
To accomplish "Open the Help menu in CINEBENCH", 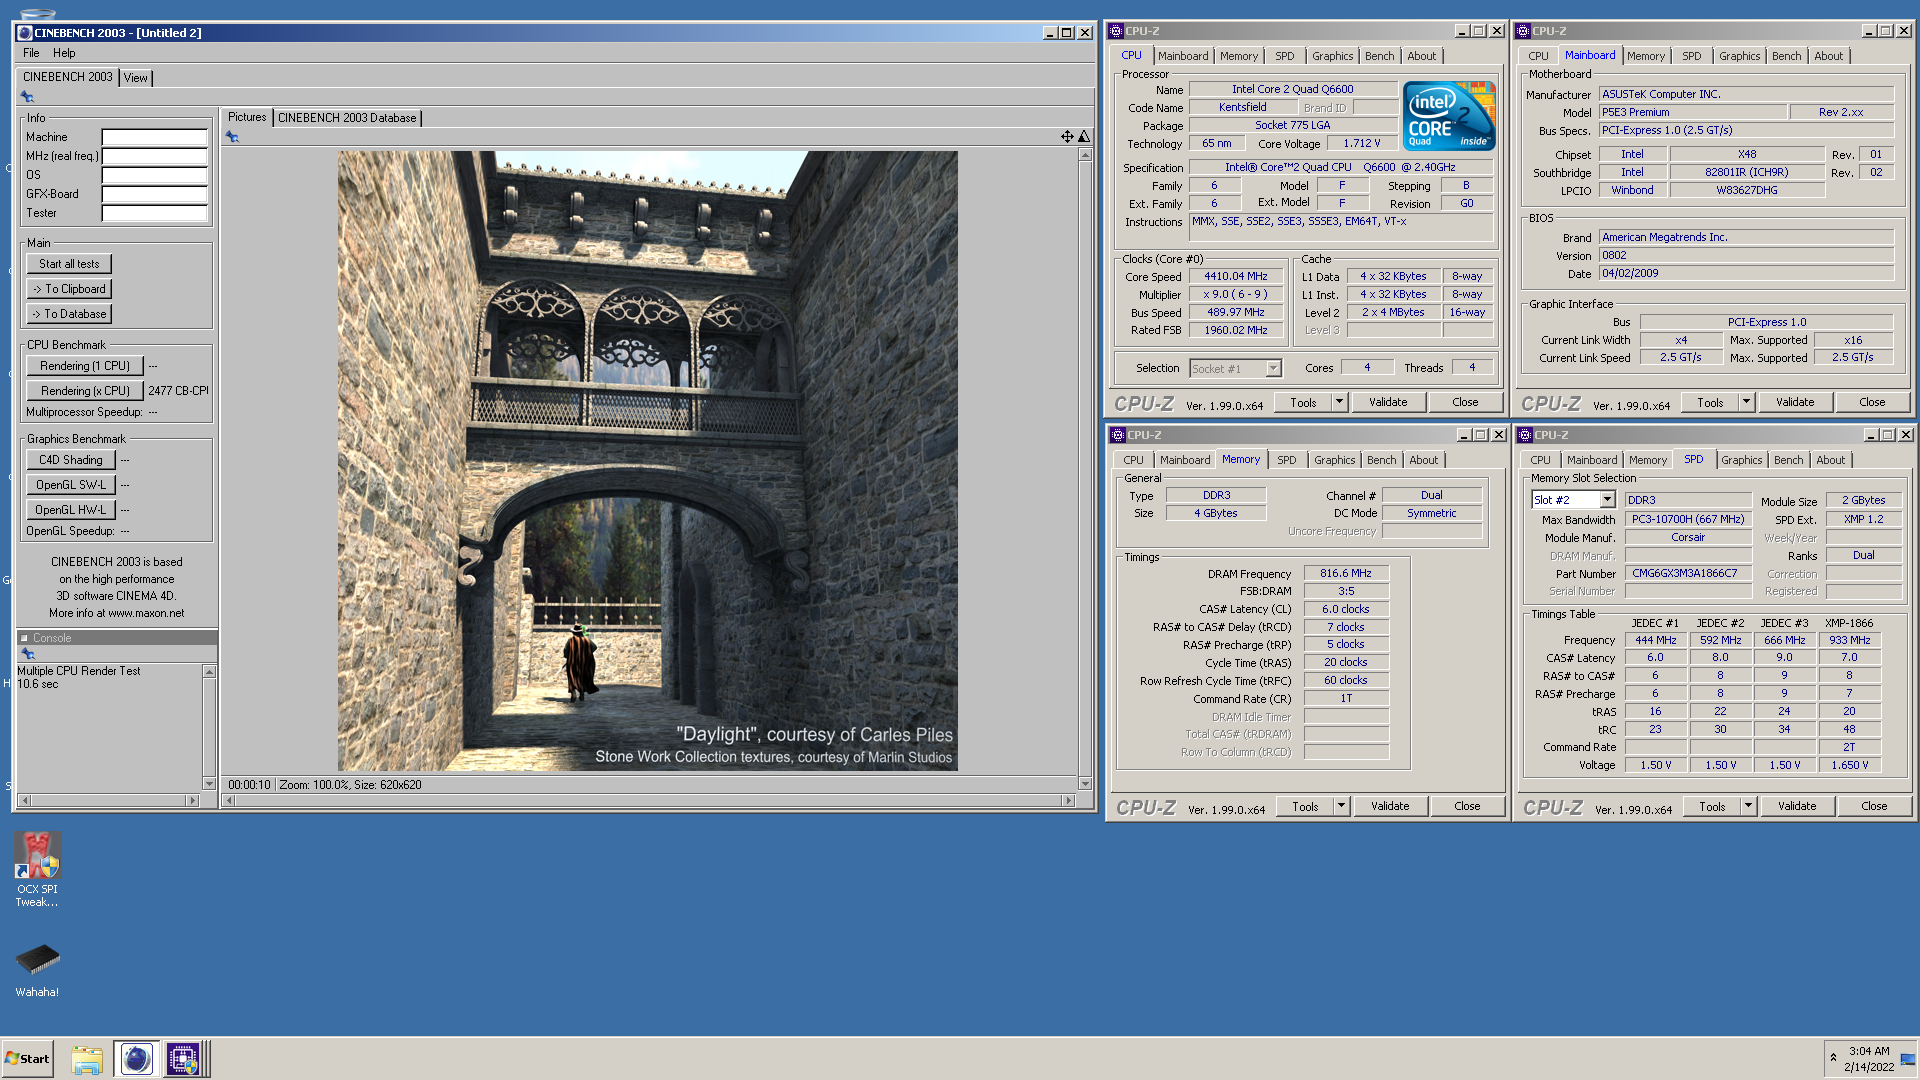I will click(64, 53).
